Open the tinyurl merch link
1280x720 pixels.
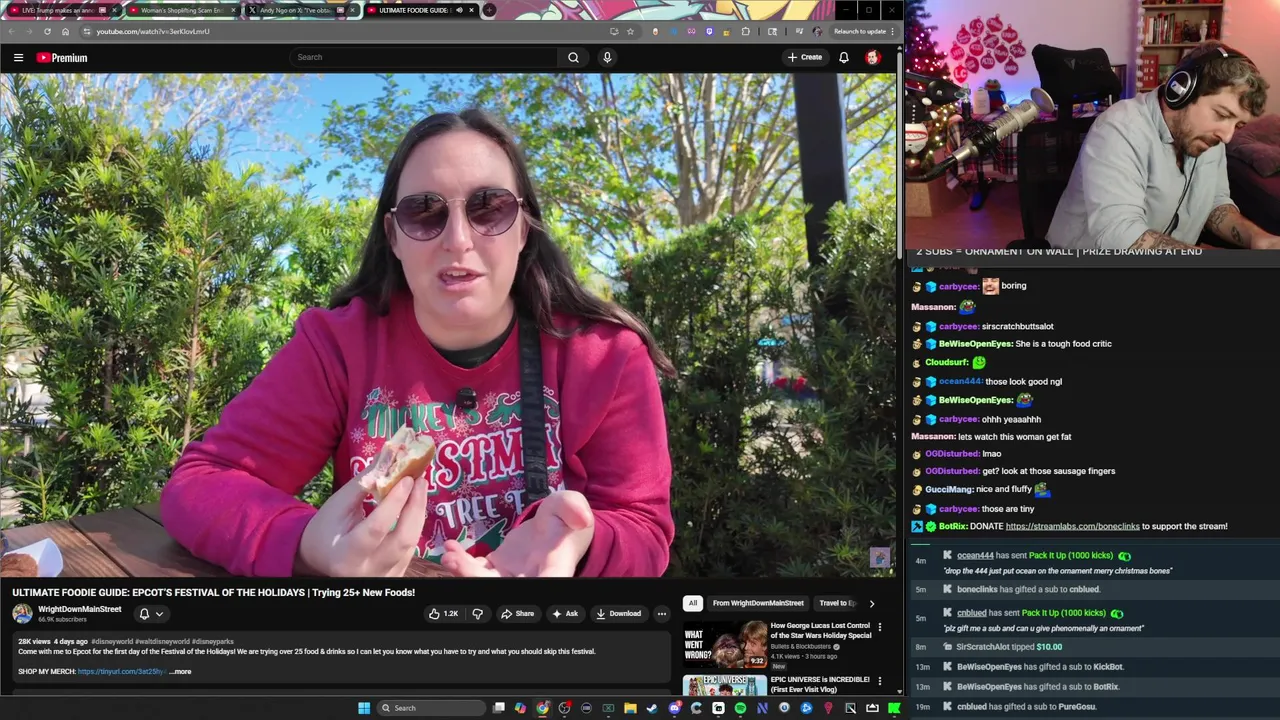121,672
